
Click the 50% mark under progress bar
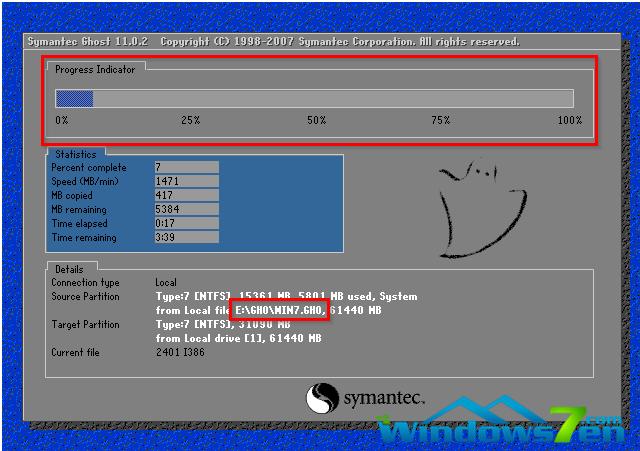316,120
